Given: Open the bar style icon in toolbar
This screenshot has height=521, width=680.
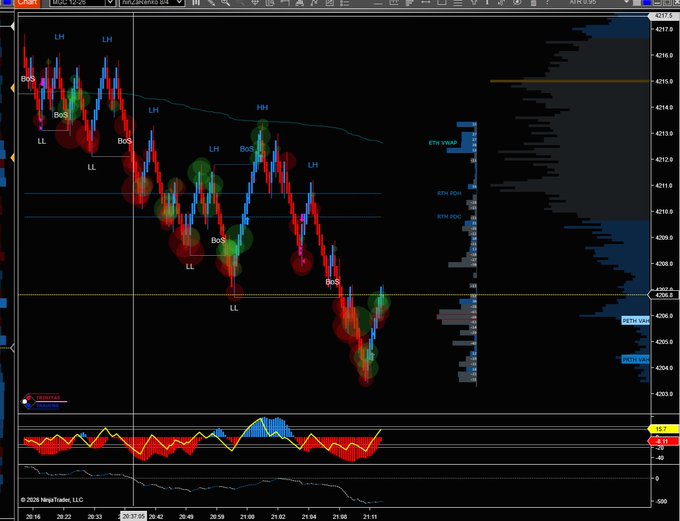Looking at the screenshot, I should [196, 3].
